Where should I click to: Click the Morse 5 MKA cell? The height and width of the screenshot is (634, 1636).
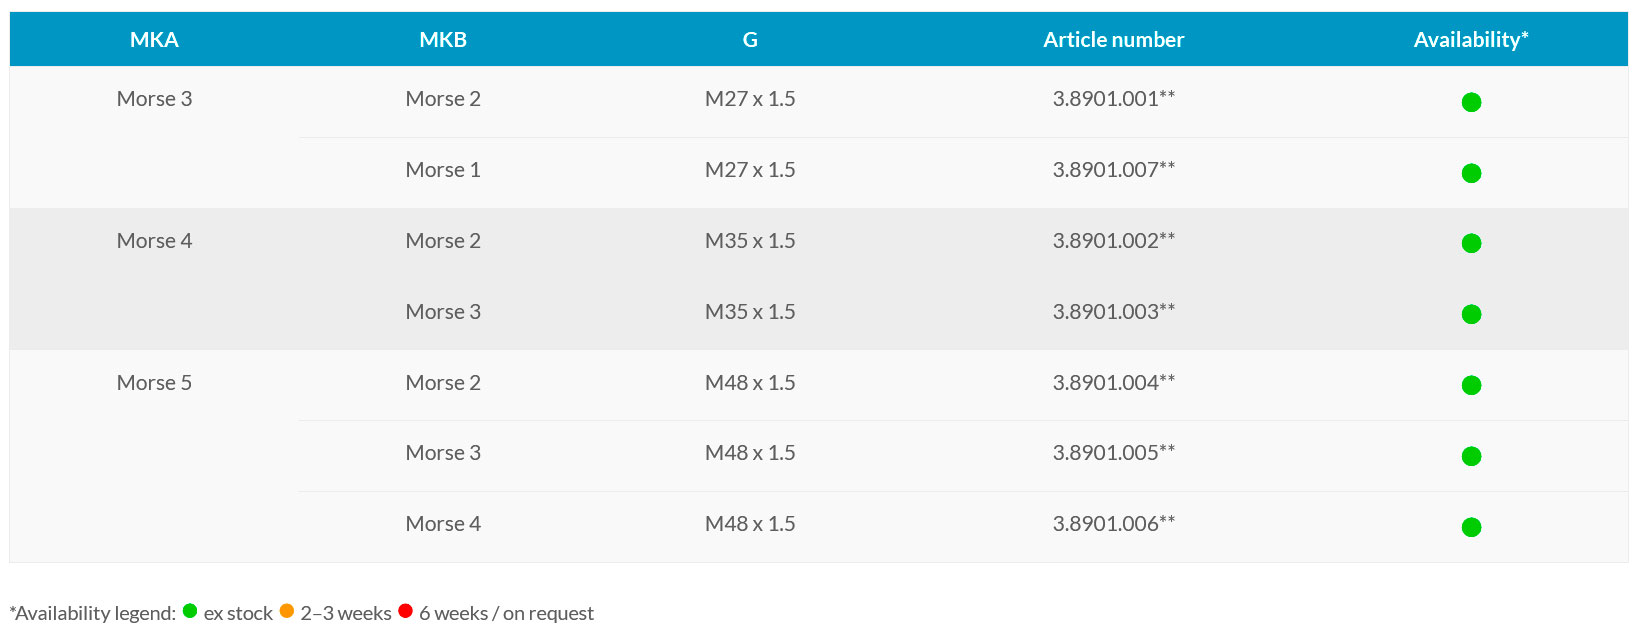(x=154, y=383)
